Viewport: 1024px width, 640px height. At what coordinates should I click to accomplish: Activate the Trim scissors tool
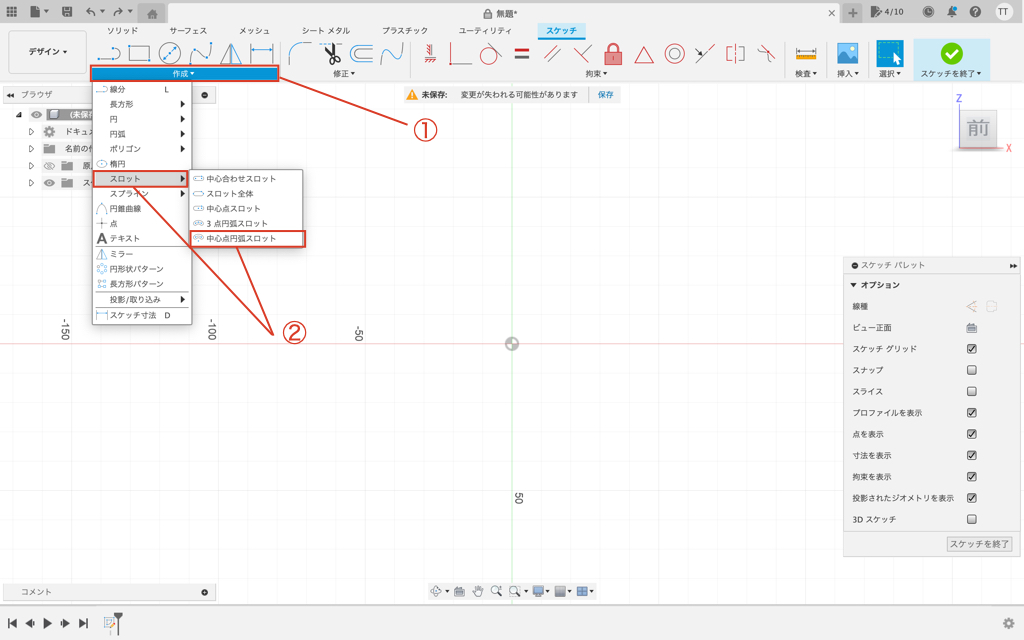click(x=332, y=54)
